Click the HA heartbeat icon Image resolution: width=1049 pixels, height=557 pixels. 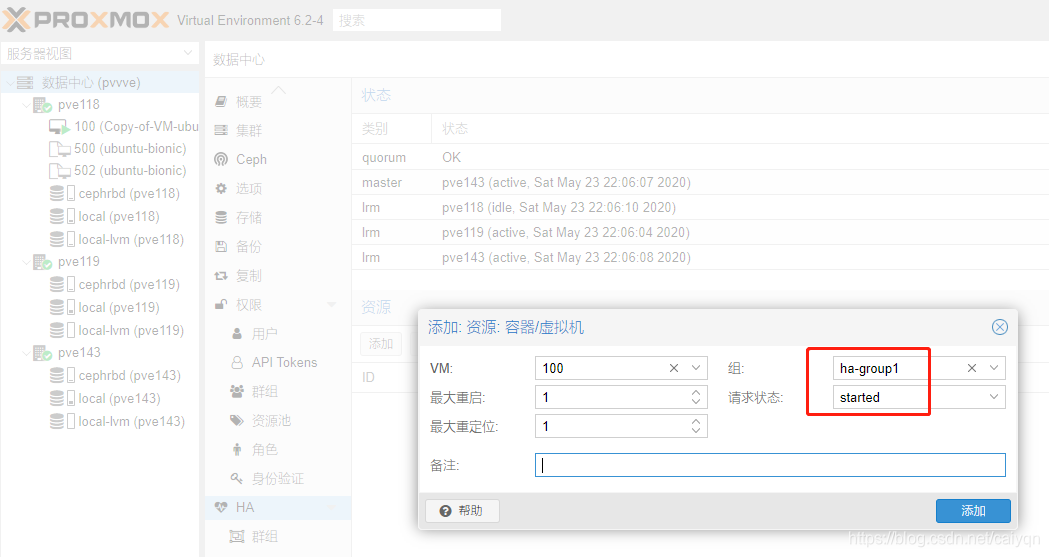(221, 508)
